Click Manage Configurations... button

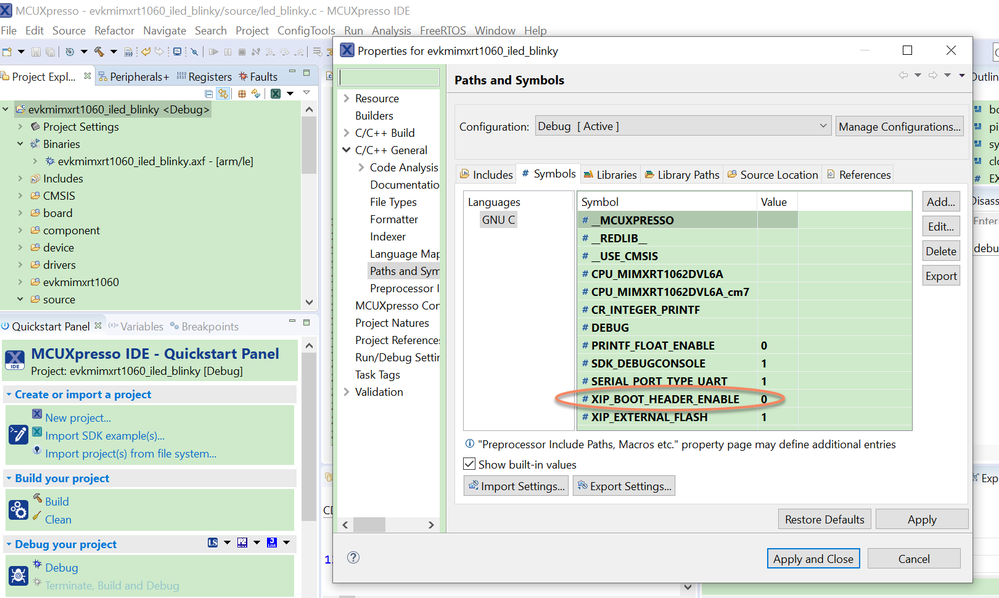pyautogui.click(x=899, y=126)
